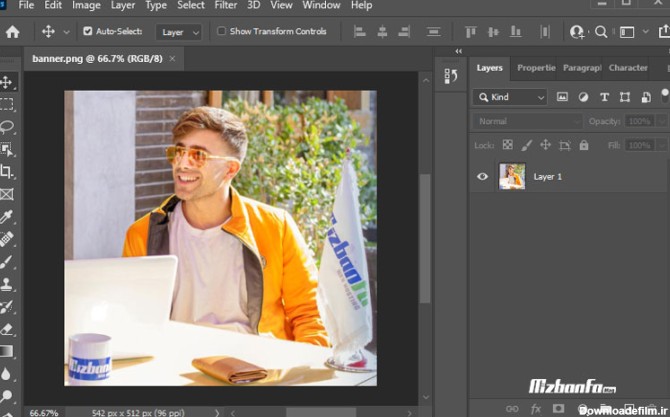
Task: Expand the Normal blend mode dropdown
Action: (527, 121)
